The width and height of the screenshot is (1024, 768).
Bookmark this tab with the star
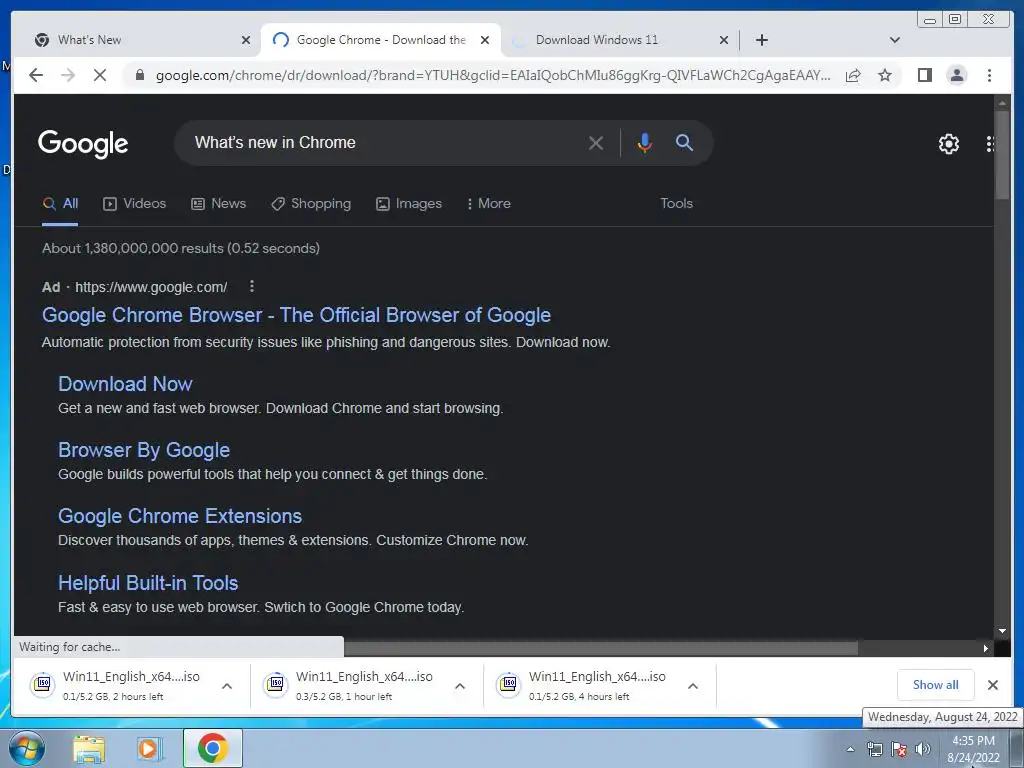[885, 75]
